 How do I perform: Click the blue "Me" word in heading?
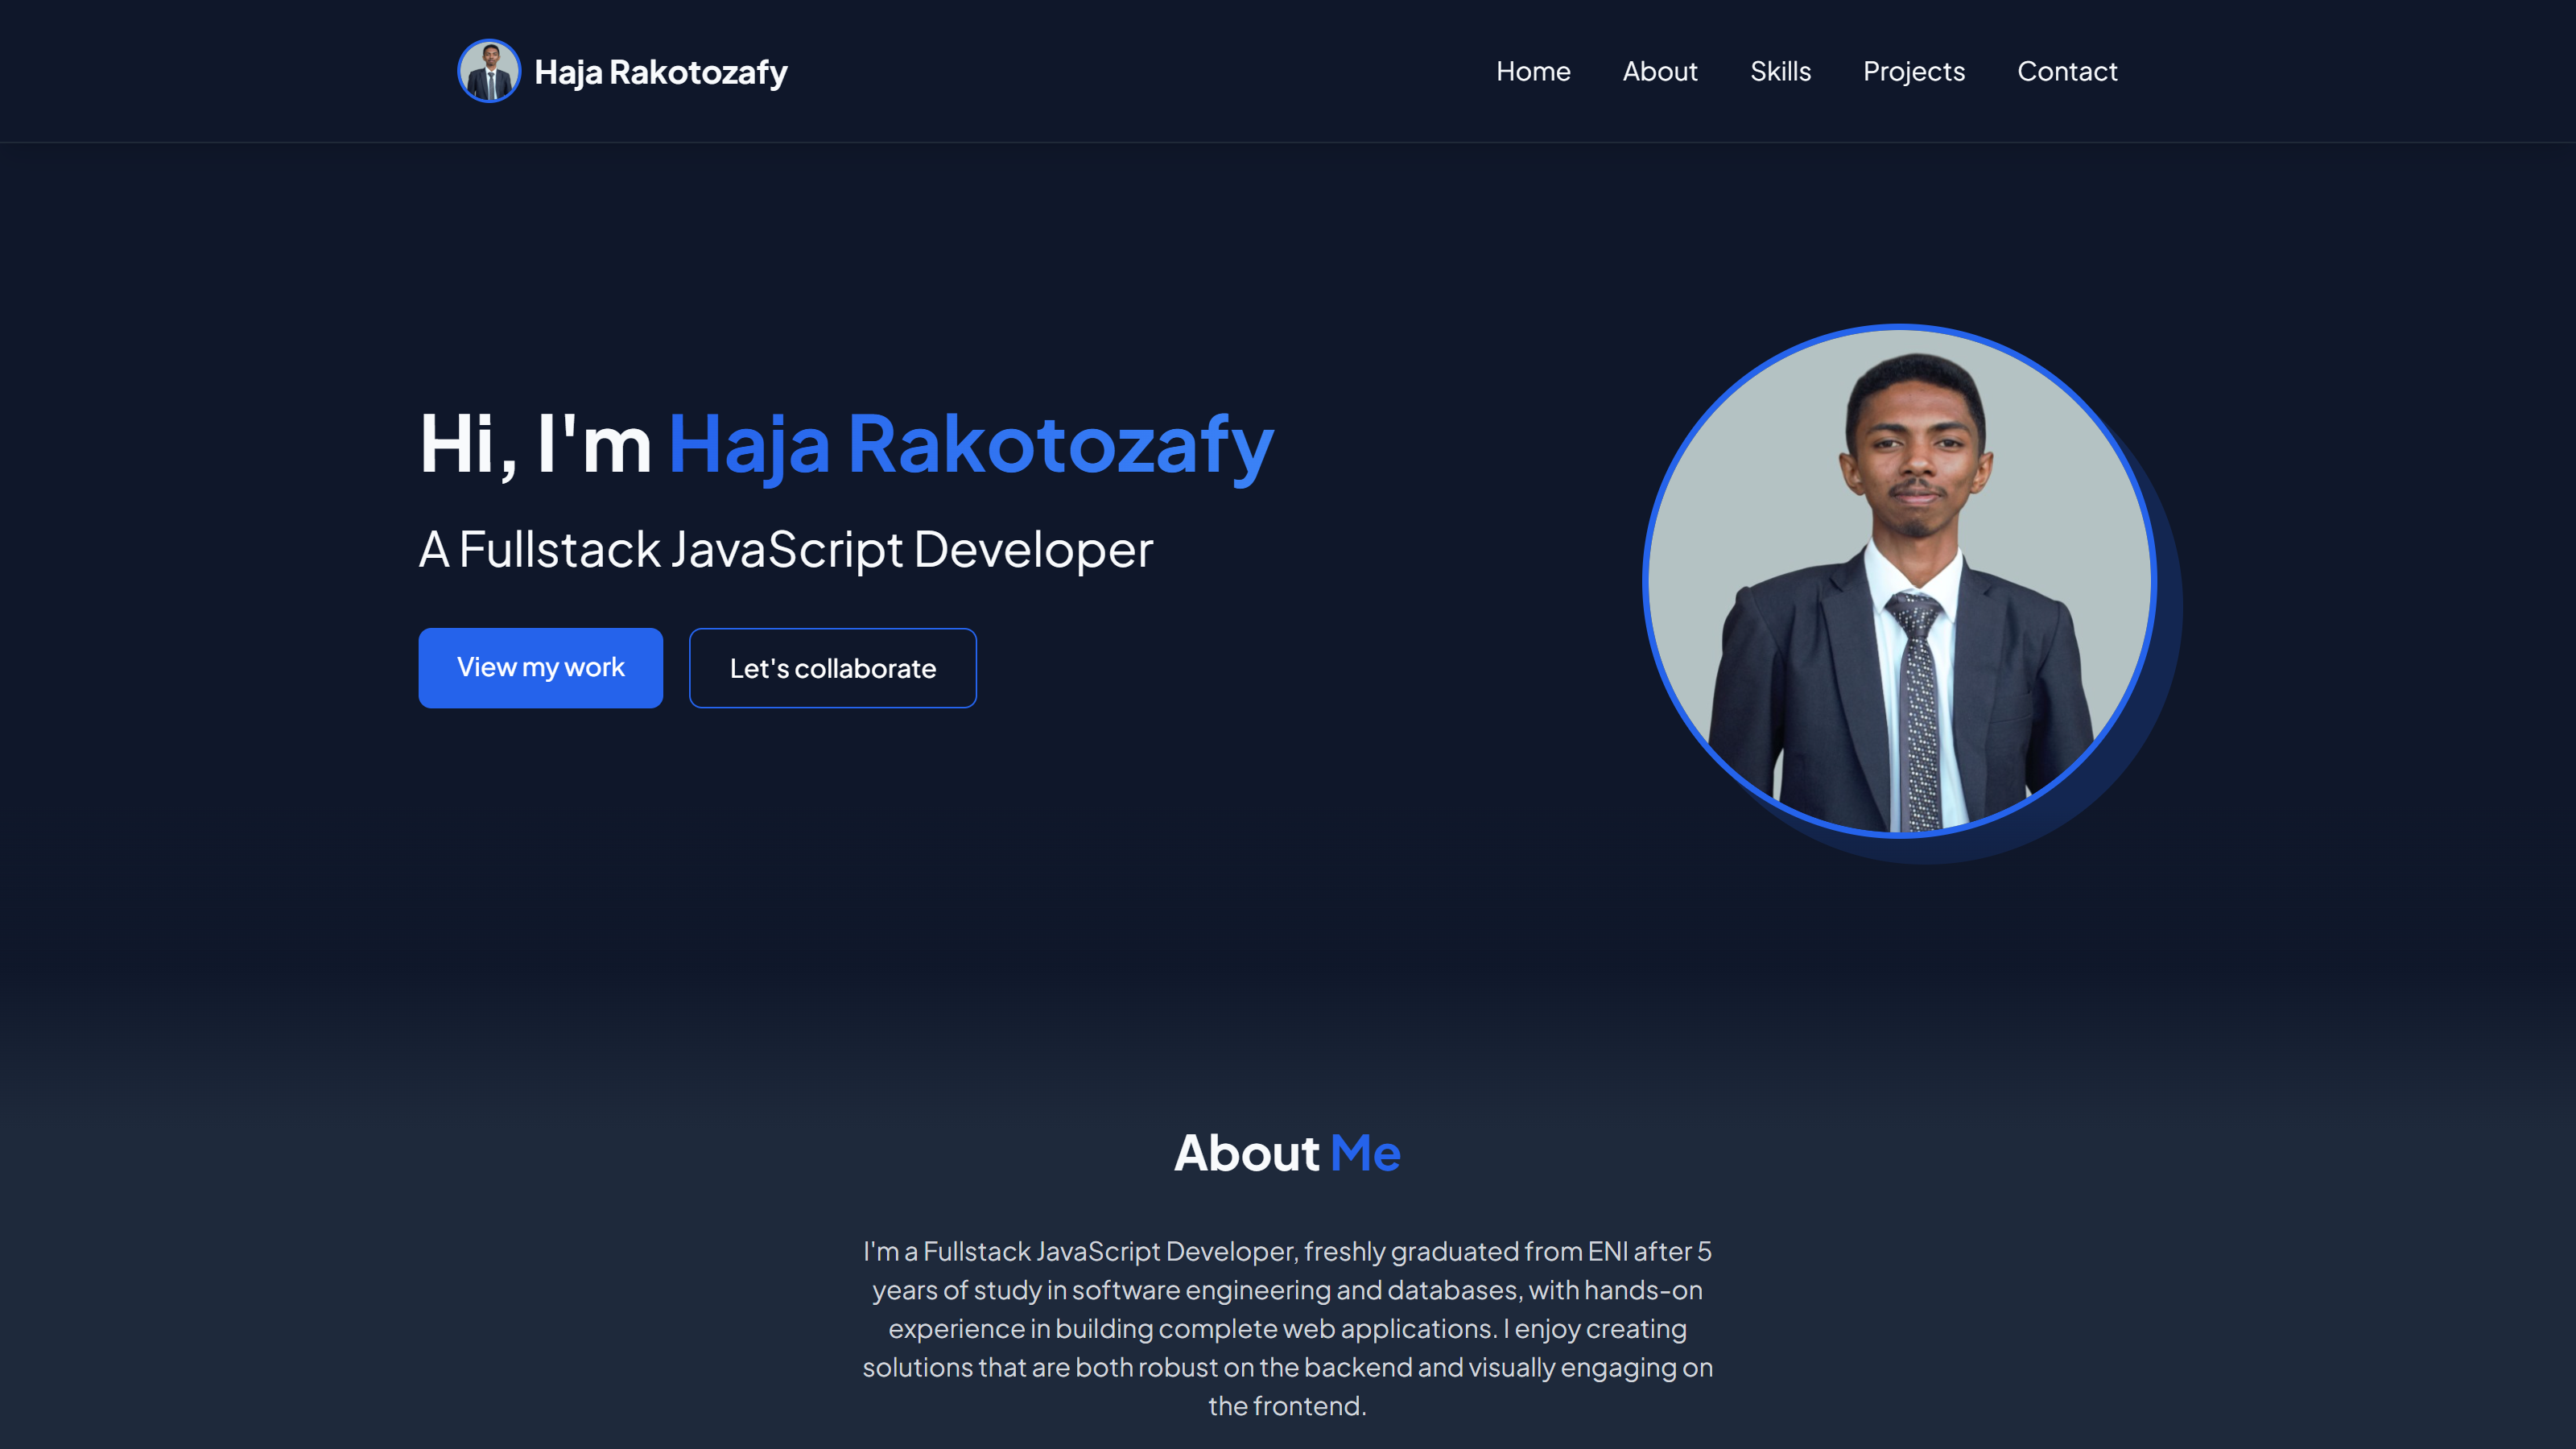[x=1366, y=1153]
